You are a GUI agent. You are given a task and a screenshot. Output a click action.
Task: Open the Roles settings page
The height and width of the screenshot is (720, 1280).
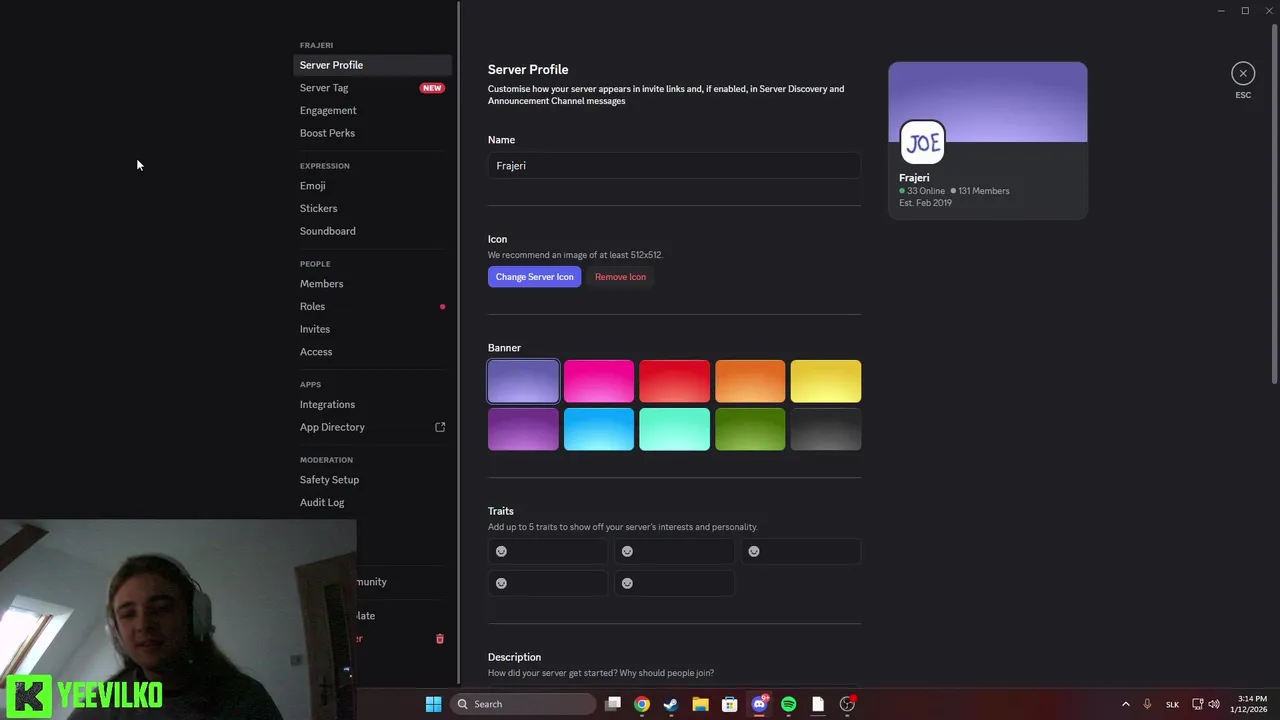click(373, 306)
